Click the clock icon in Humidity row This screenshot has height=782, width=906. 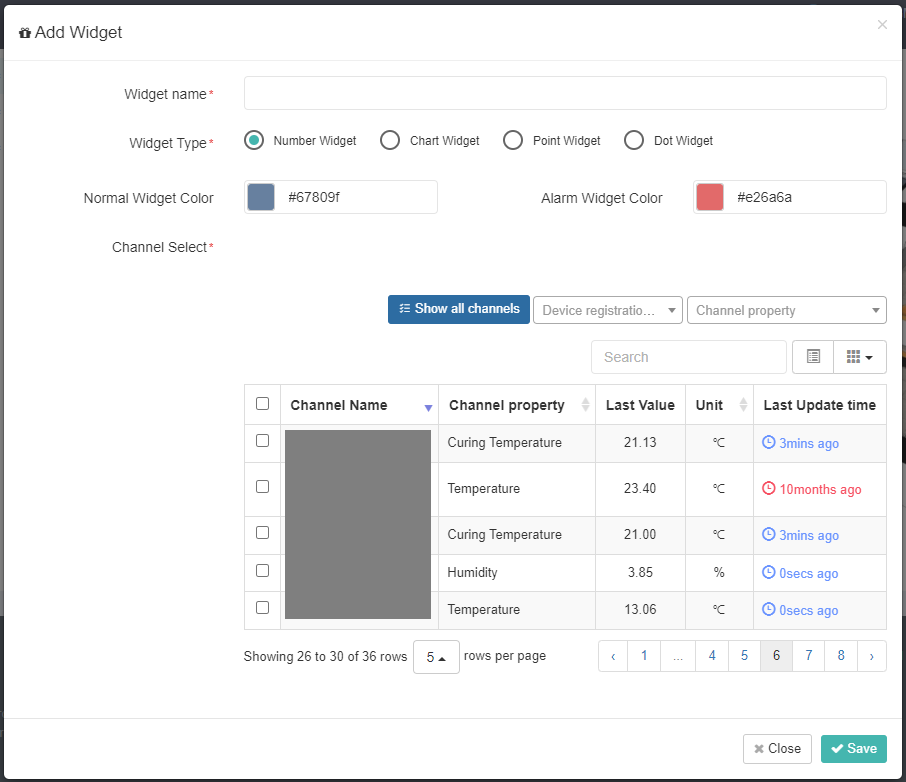tap(768, 572)
